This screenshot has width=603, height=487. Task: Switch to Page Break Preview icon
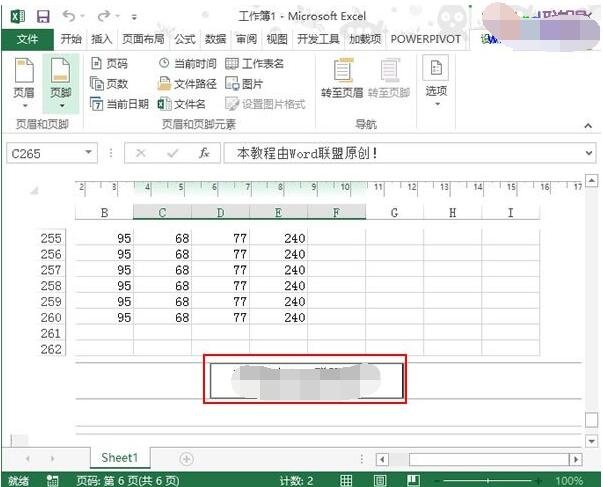(x=413, y=480)
